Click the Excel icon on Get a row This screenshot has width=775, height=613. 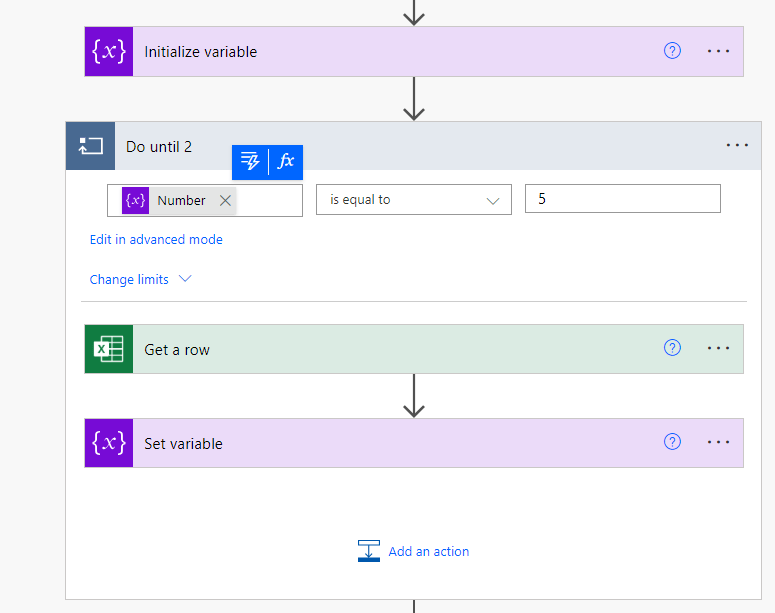click(x=109, y=349)
